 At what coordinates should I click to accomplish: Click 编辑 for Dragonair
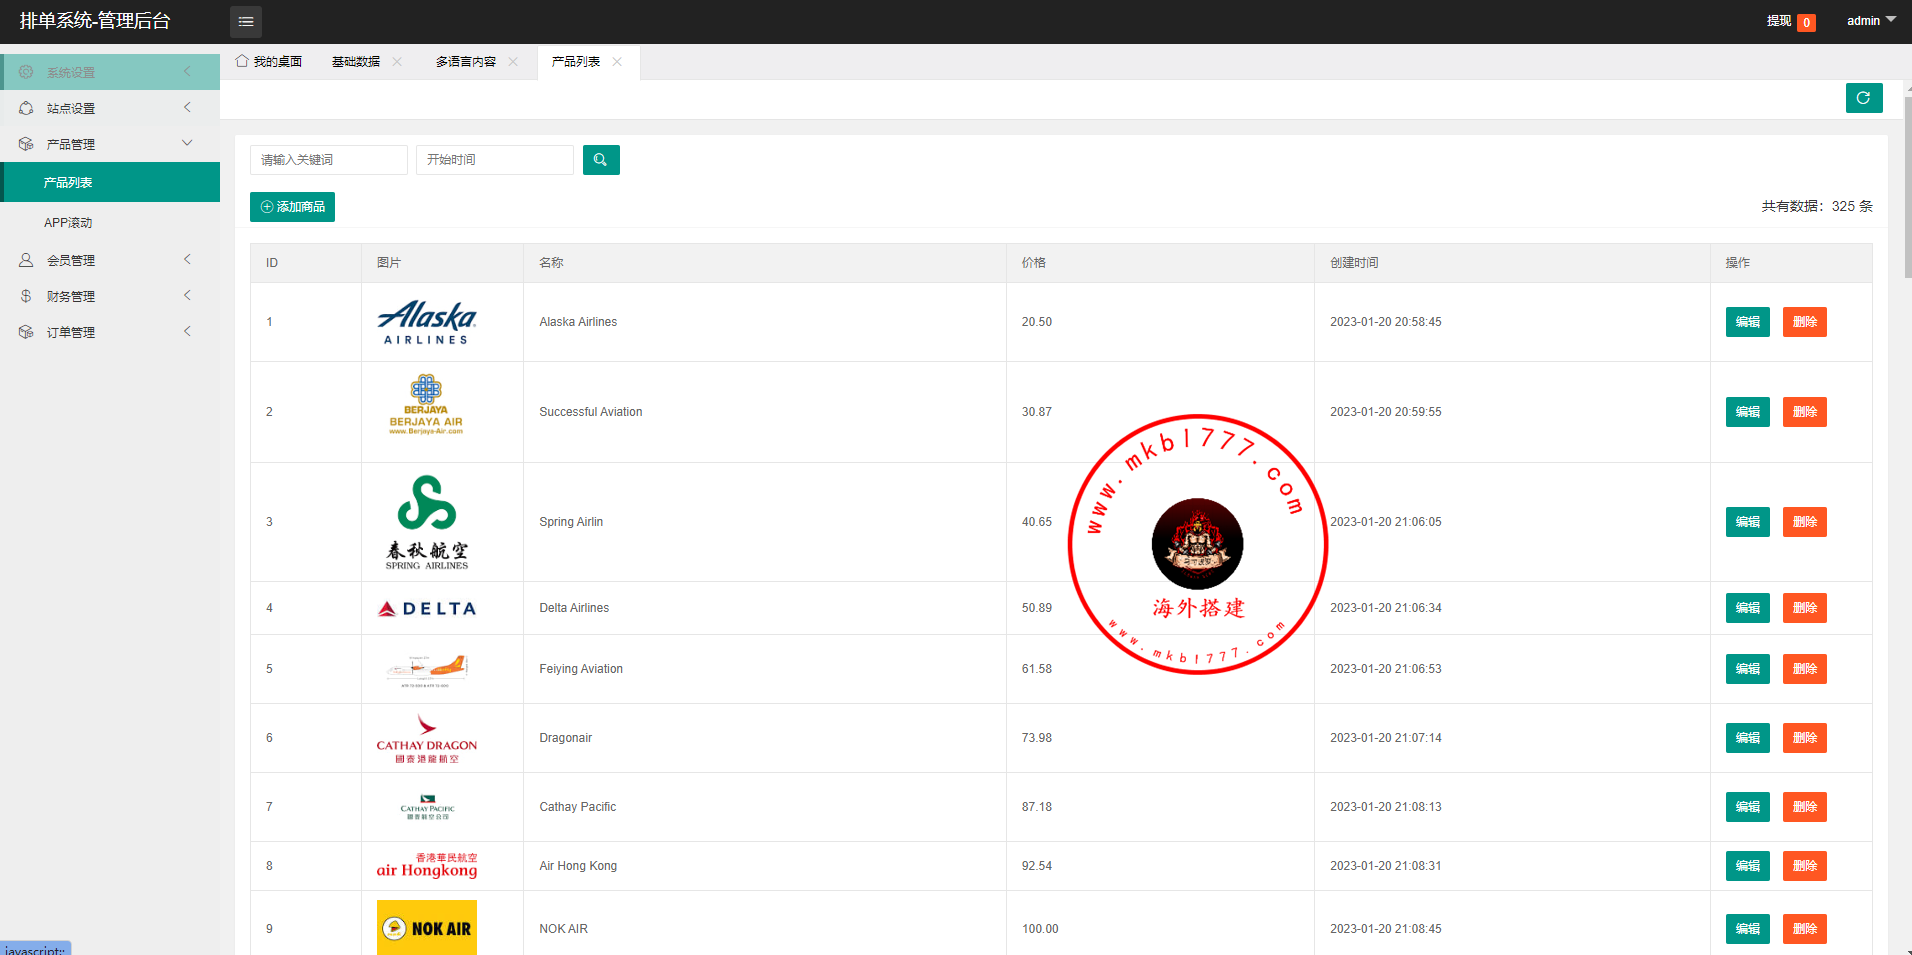[x=1748, y=738]
